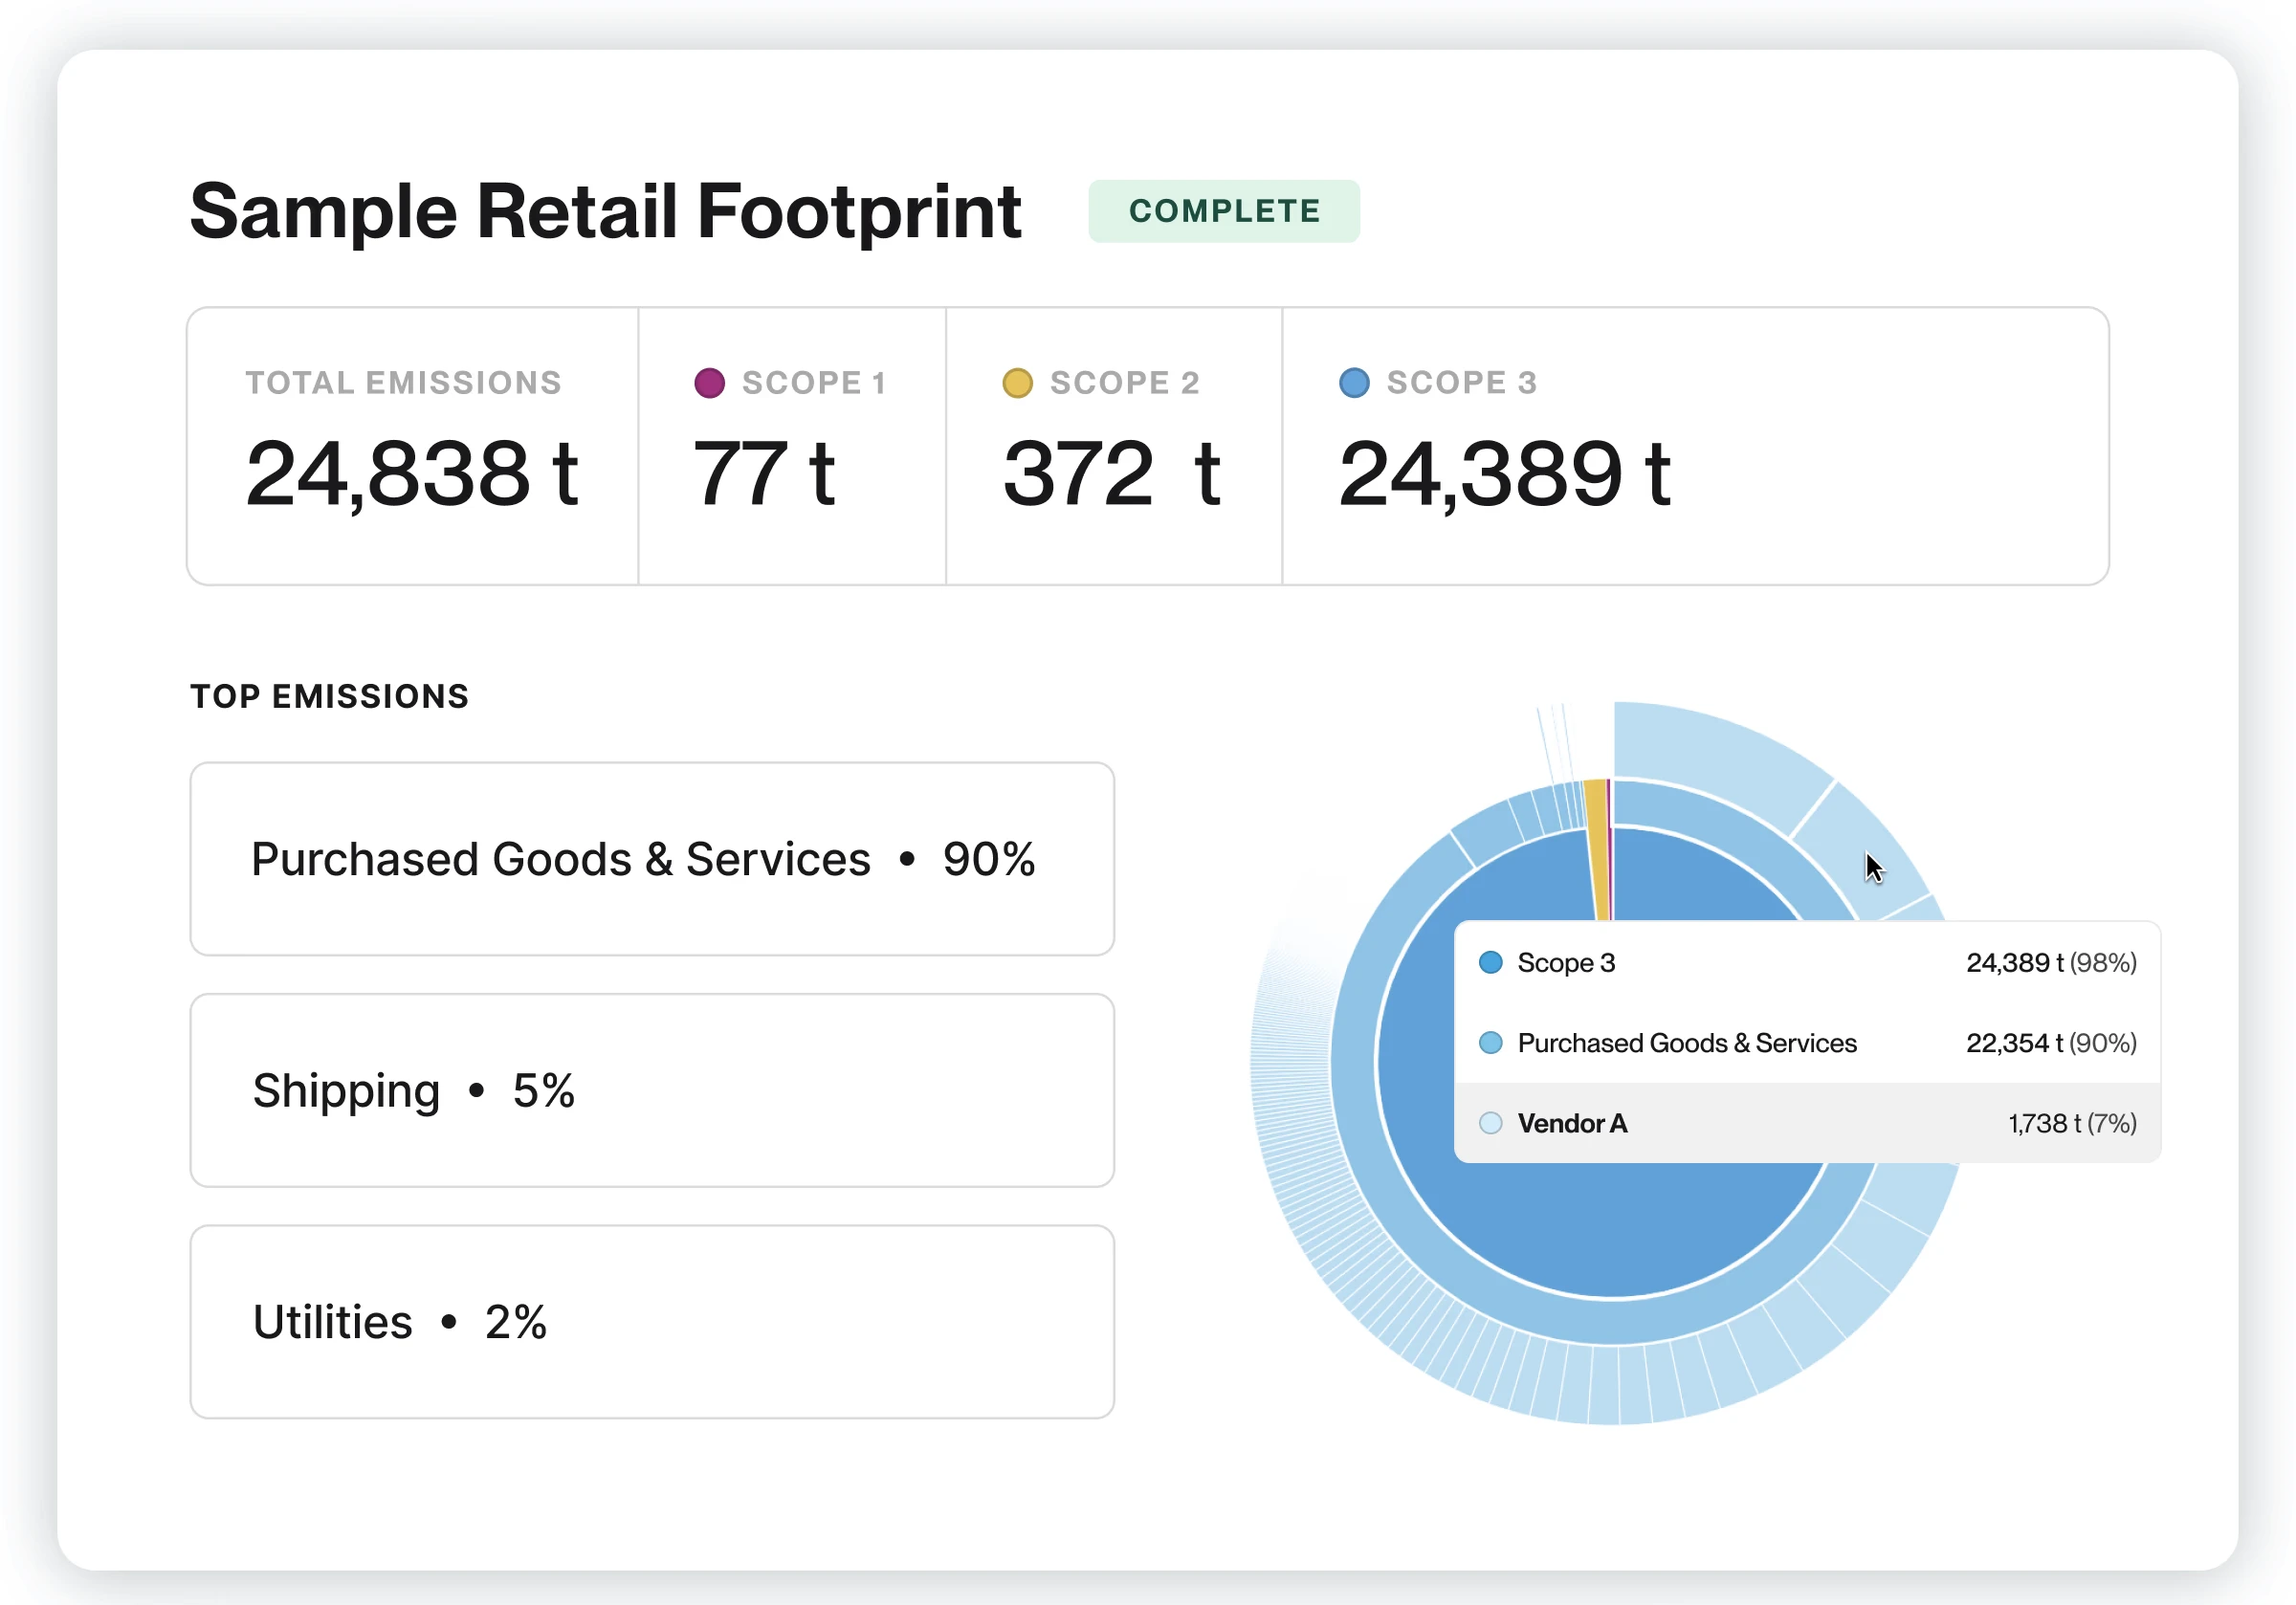Click the yellow Scope 2 dot icon
The height and width of the screenshot is (1605, 2296).
(x=1017, y=383)
